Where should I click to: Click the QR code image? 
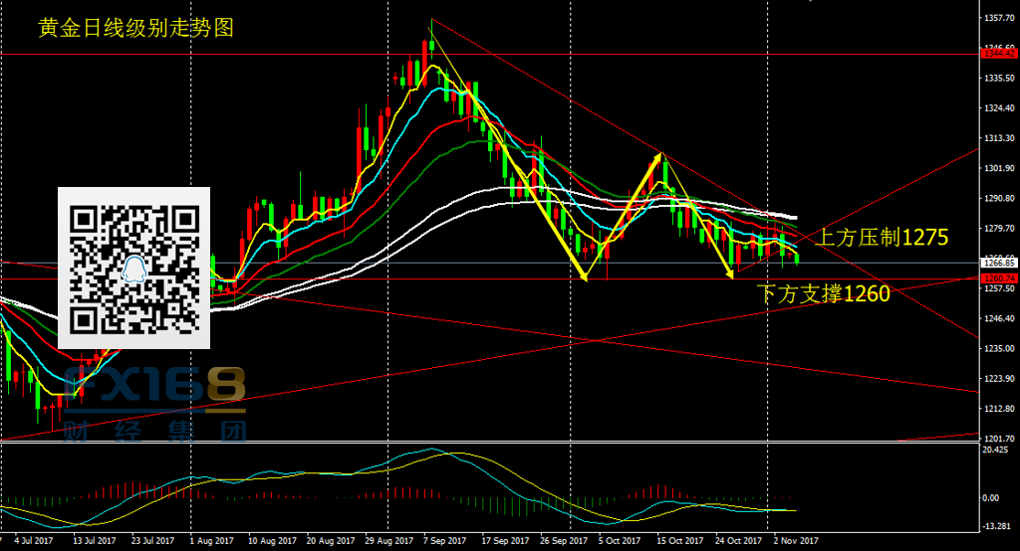[x=134, y=267]
